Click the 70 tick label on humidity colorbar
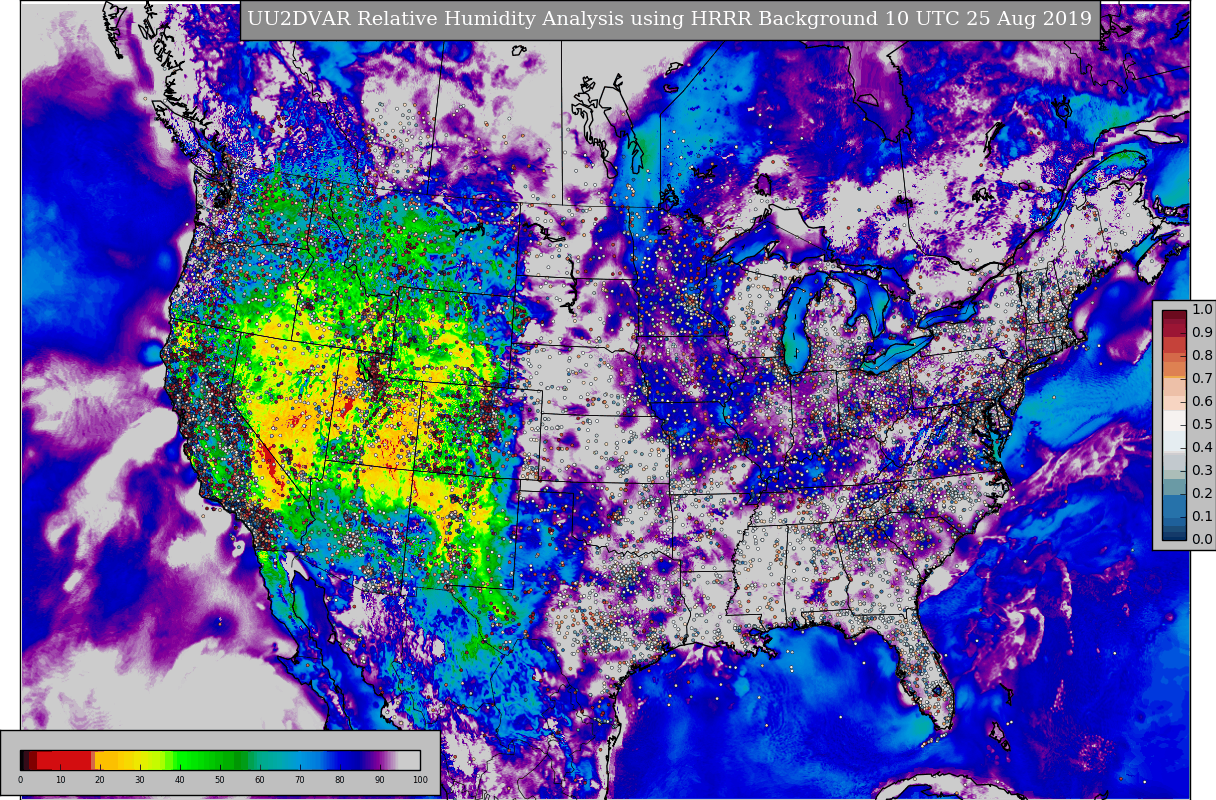1216x800 pixels. point(300,779)
